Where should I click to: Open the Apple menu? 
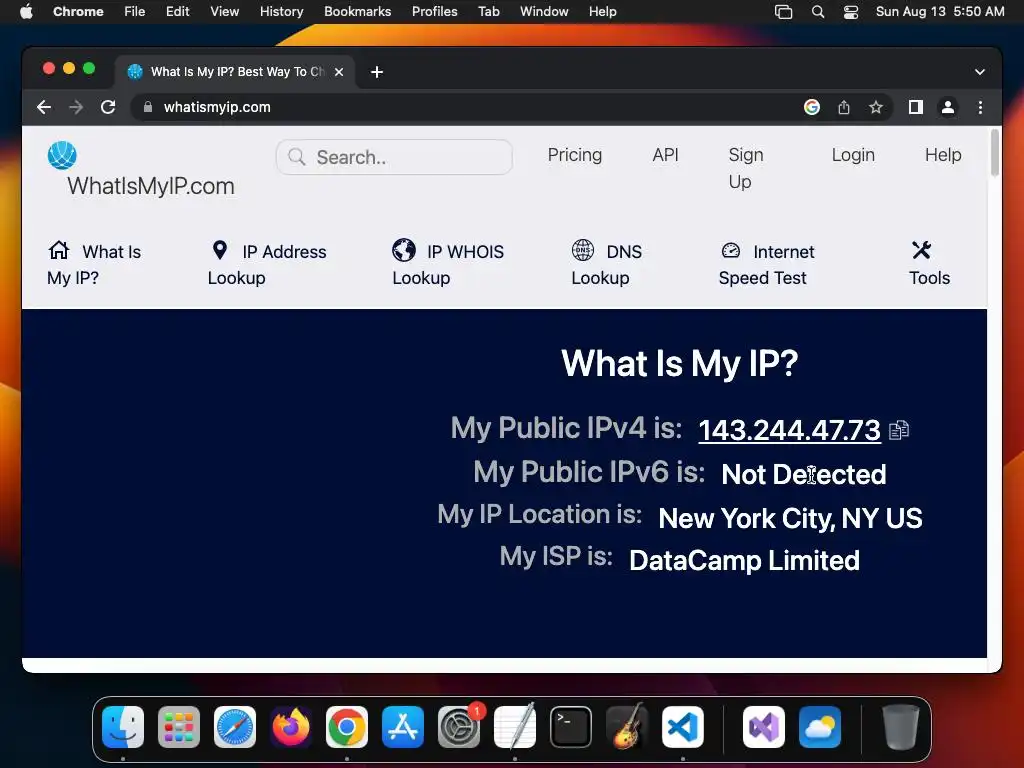[x=26, y=12]
